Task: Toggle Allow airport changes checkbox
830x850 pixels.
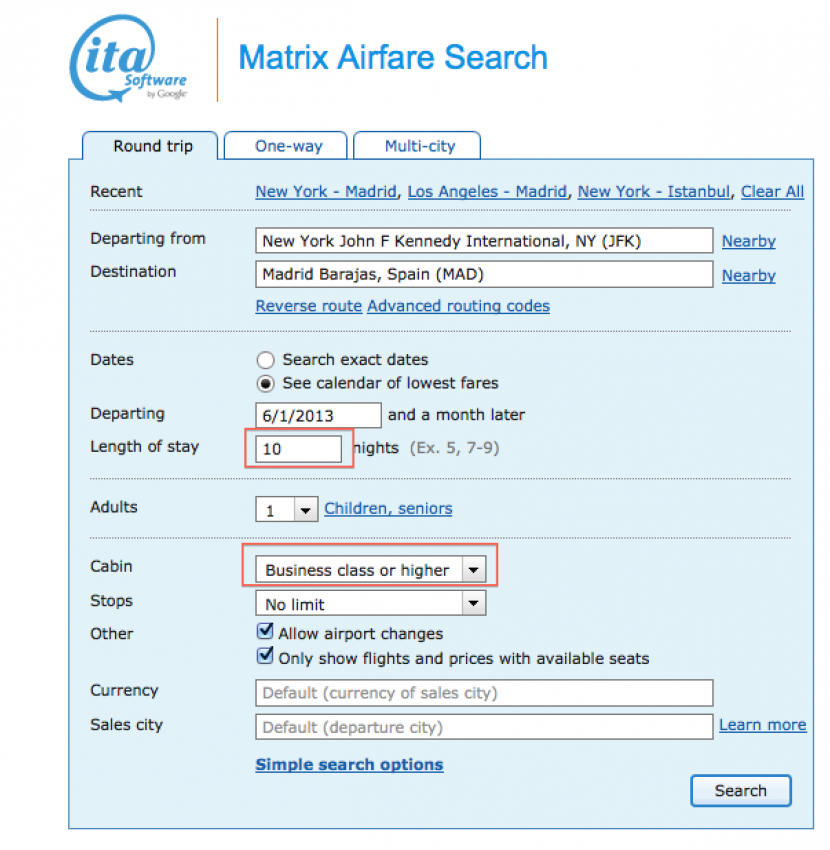Action: tap(265, 632)
